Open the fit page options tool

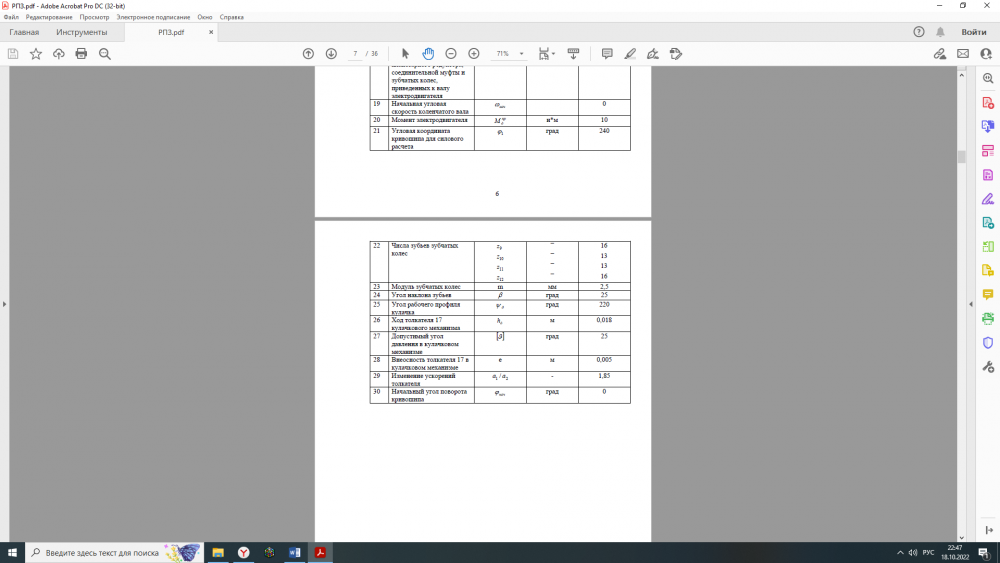547,54
